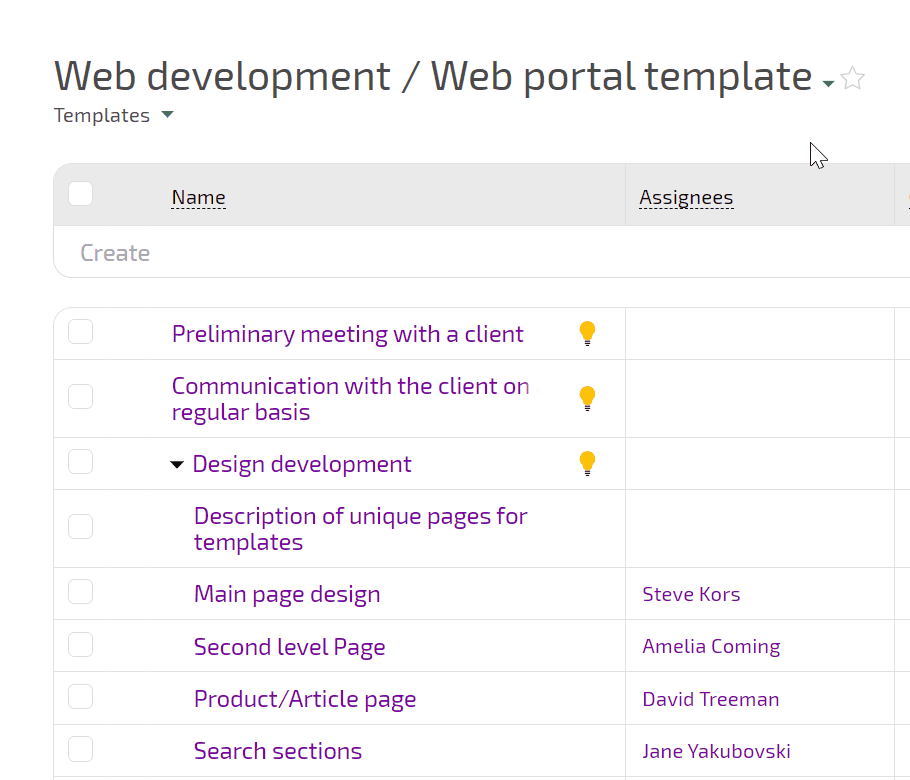This screenshot has width=910, height=780.
Task: Tick the Search sections row checkbox
Action: (81, 749)
